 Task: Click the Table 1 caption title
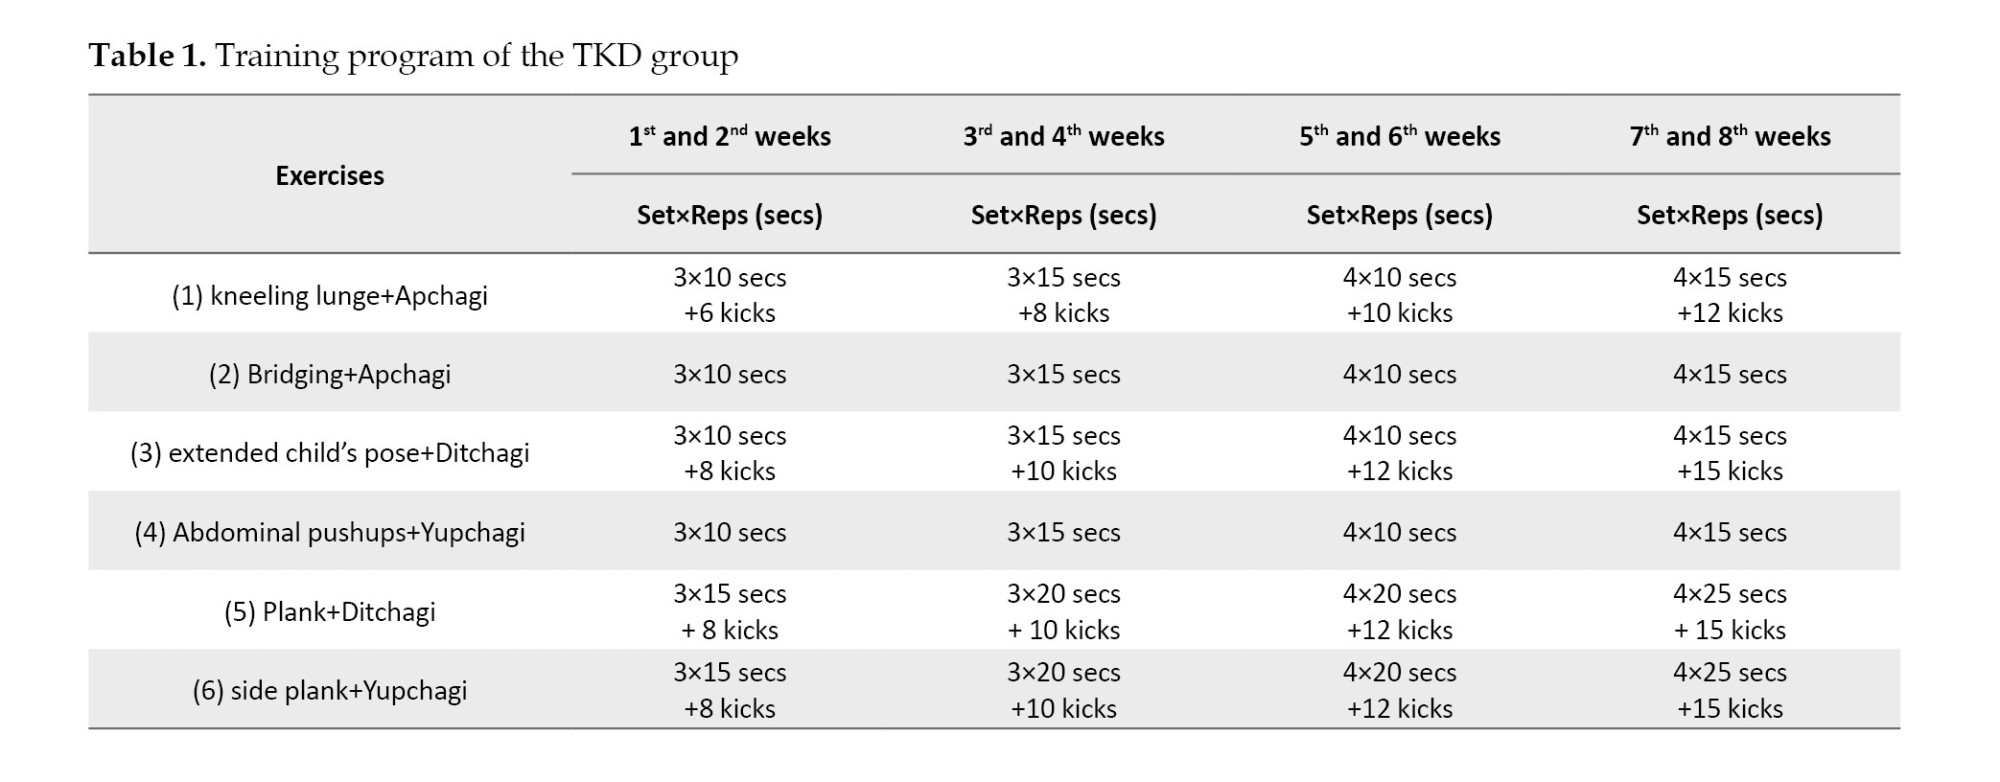tap(413, 56)
